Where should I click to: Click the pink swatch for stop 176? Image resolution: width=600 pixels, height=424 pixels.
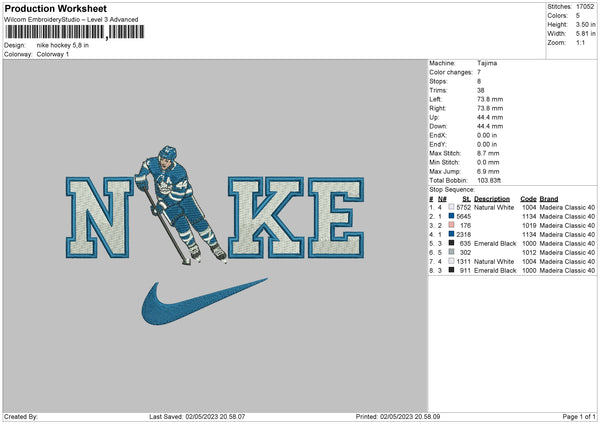[x=452, y=225]
